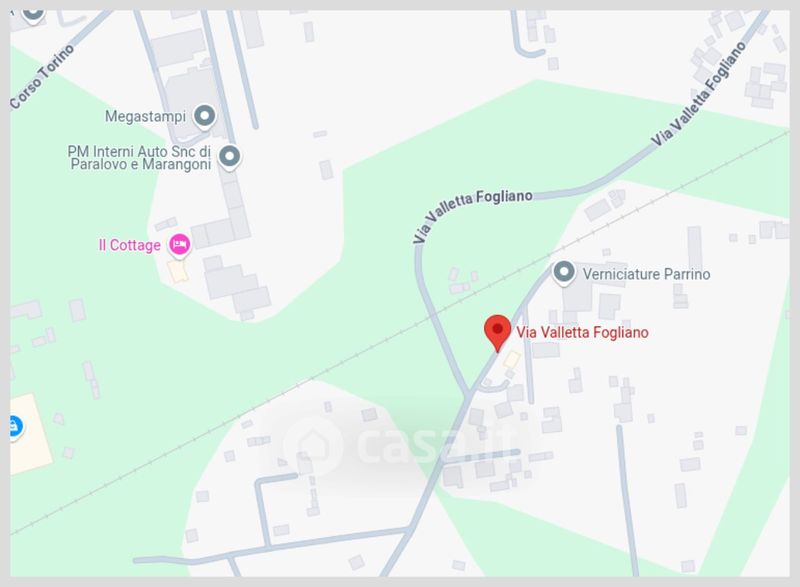Click the yellow building below Il Cottage icon

[x=178, y=271]
